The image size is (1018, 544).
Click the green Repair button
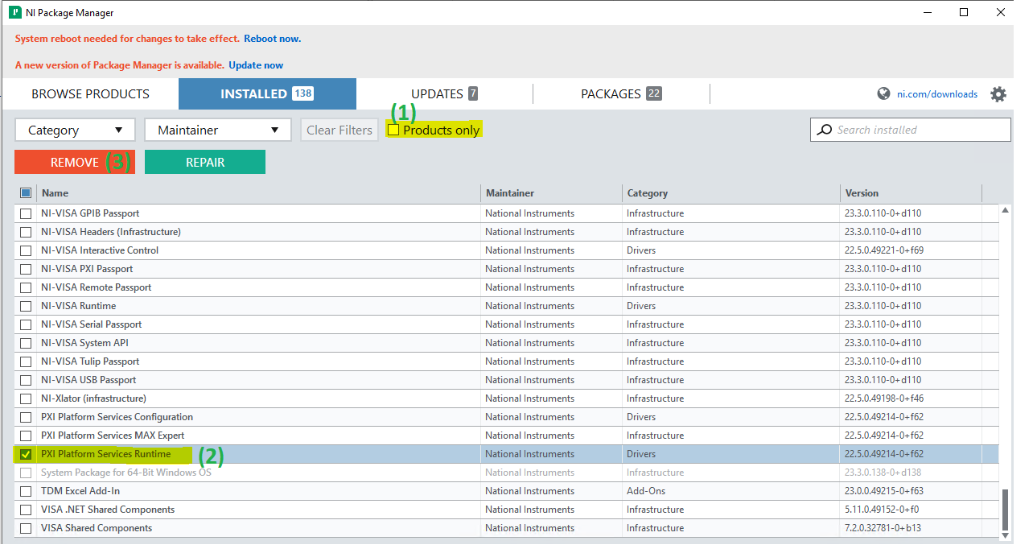205,162
